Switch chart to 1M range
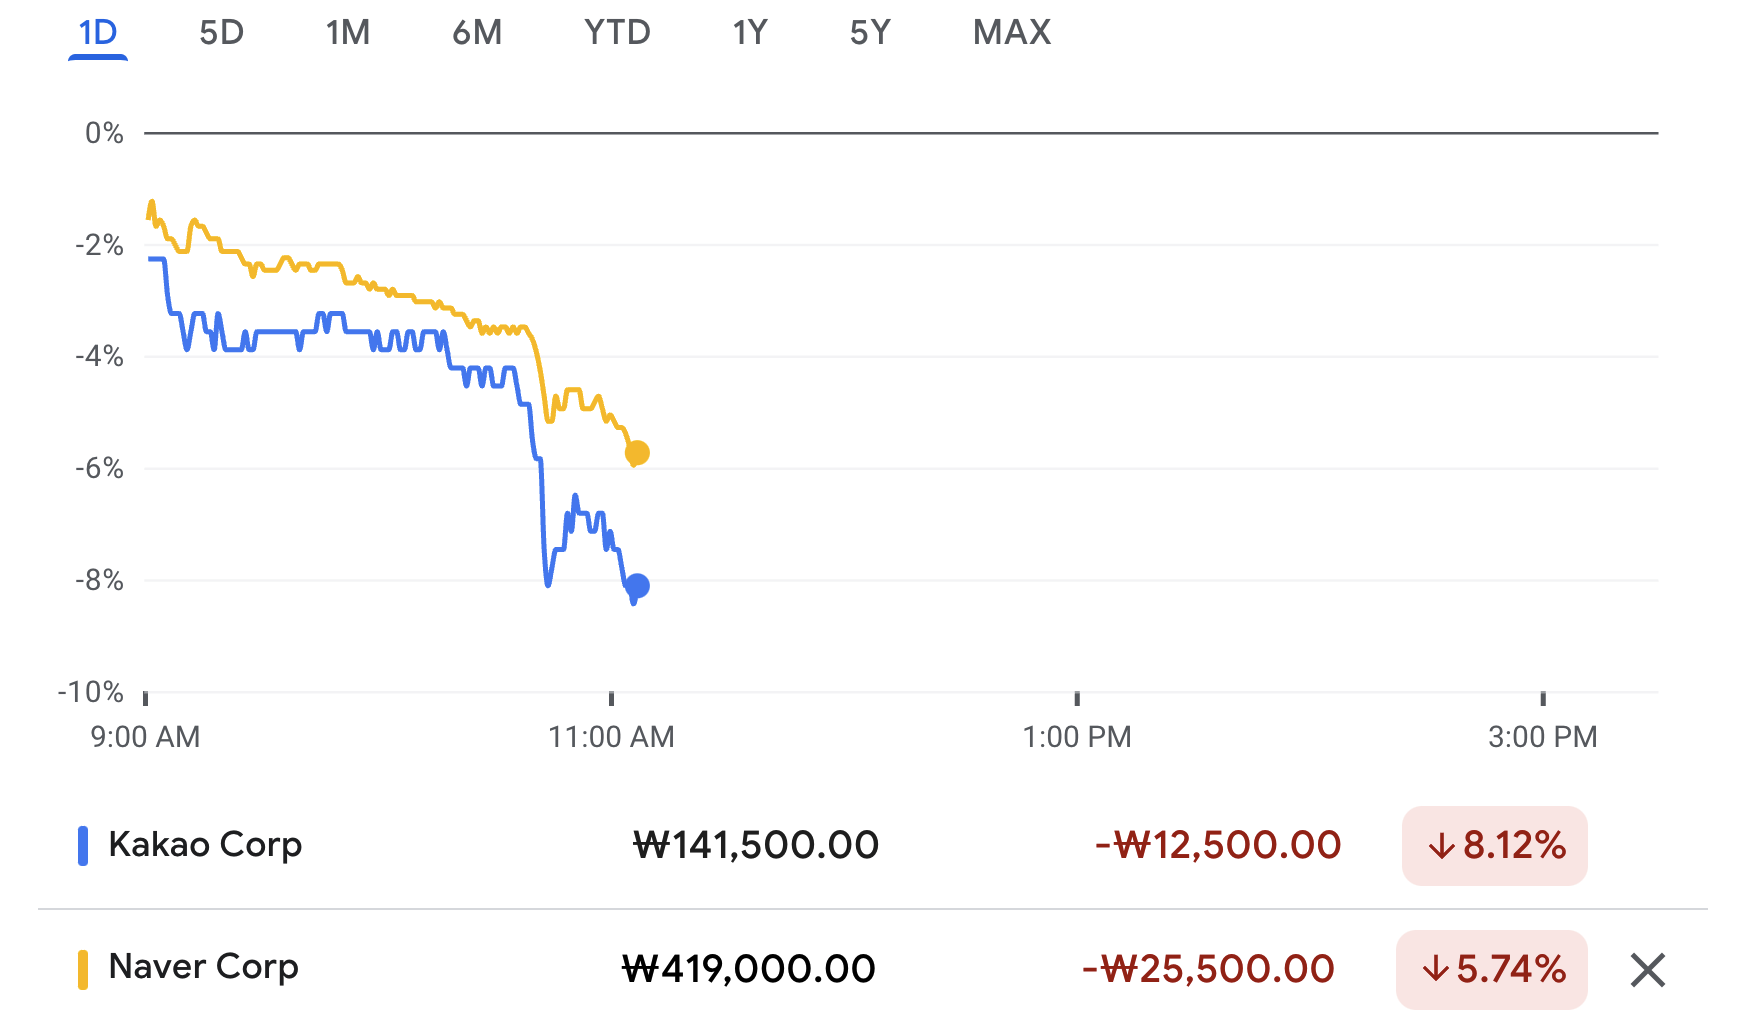Screen dimensions: 1748x1022 (x=348, y=33)
